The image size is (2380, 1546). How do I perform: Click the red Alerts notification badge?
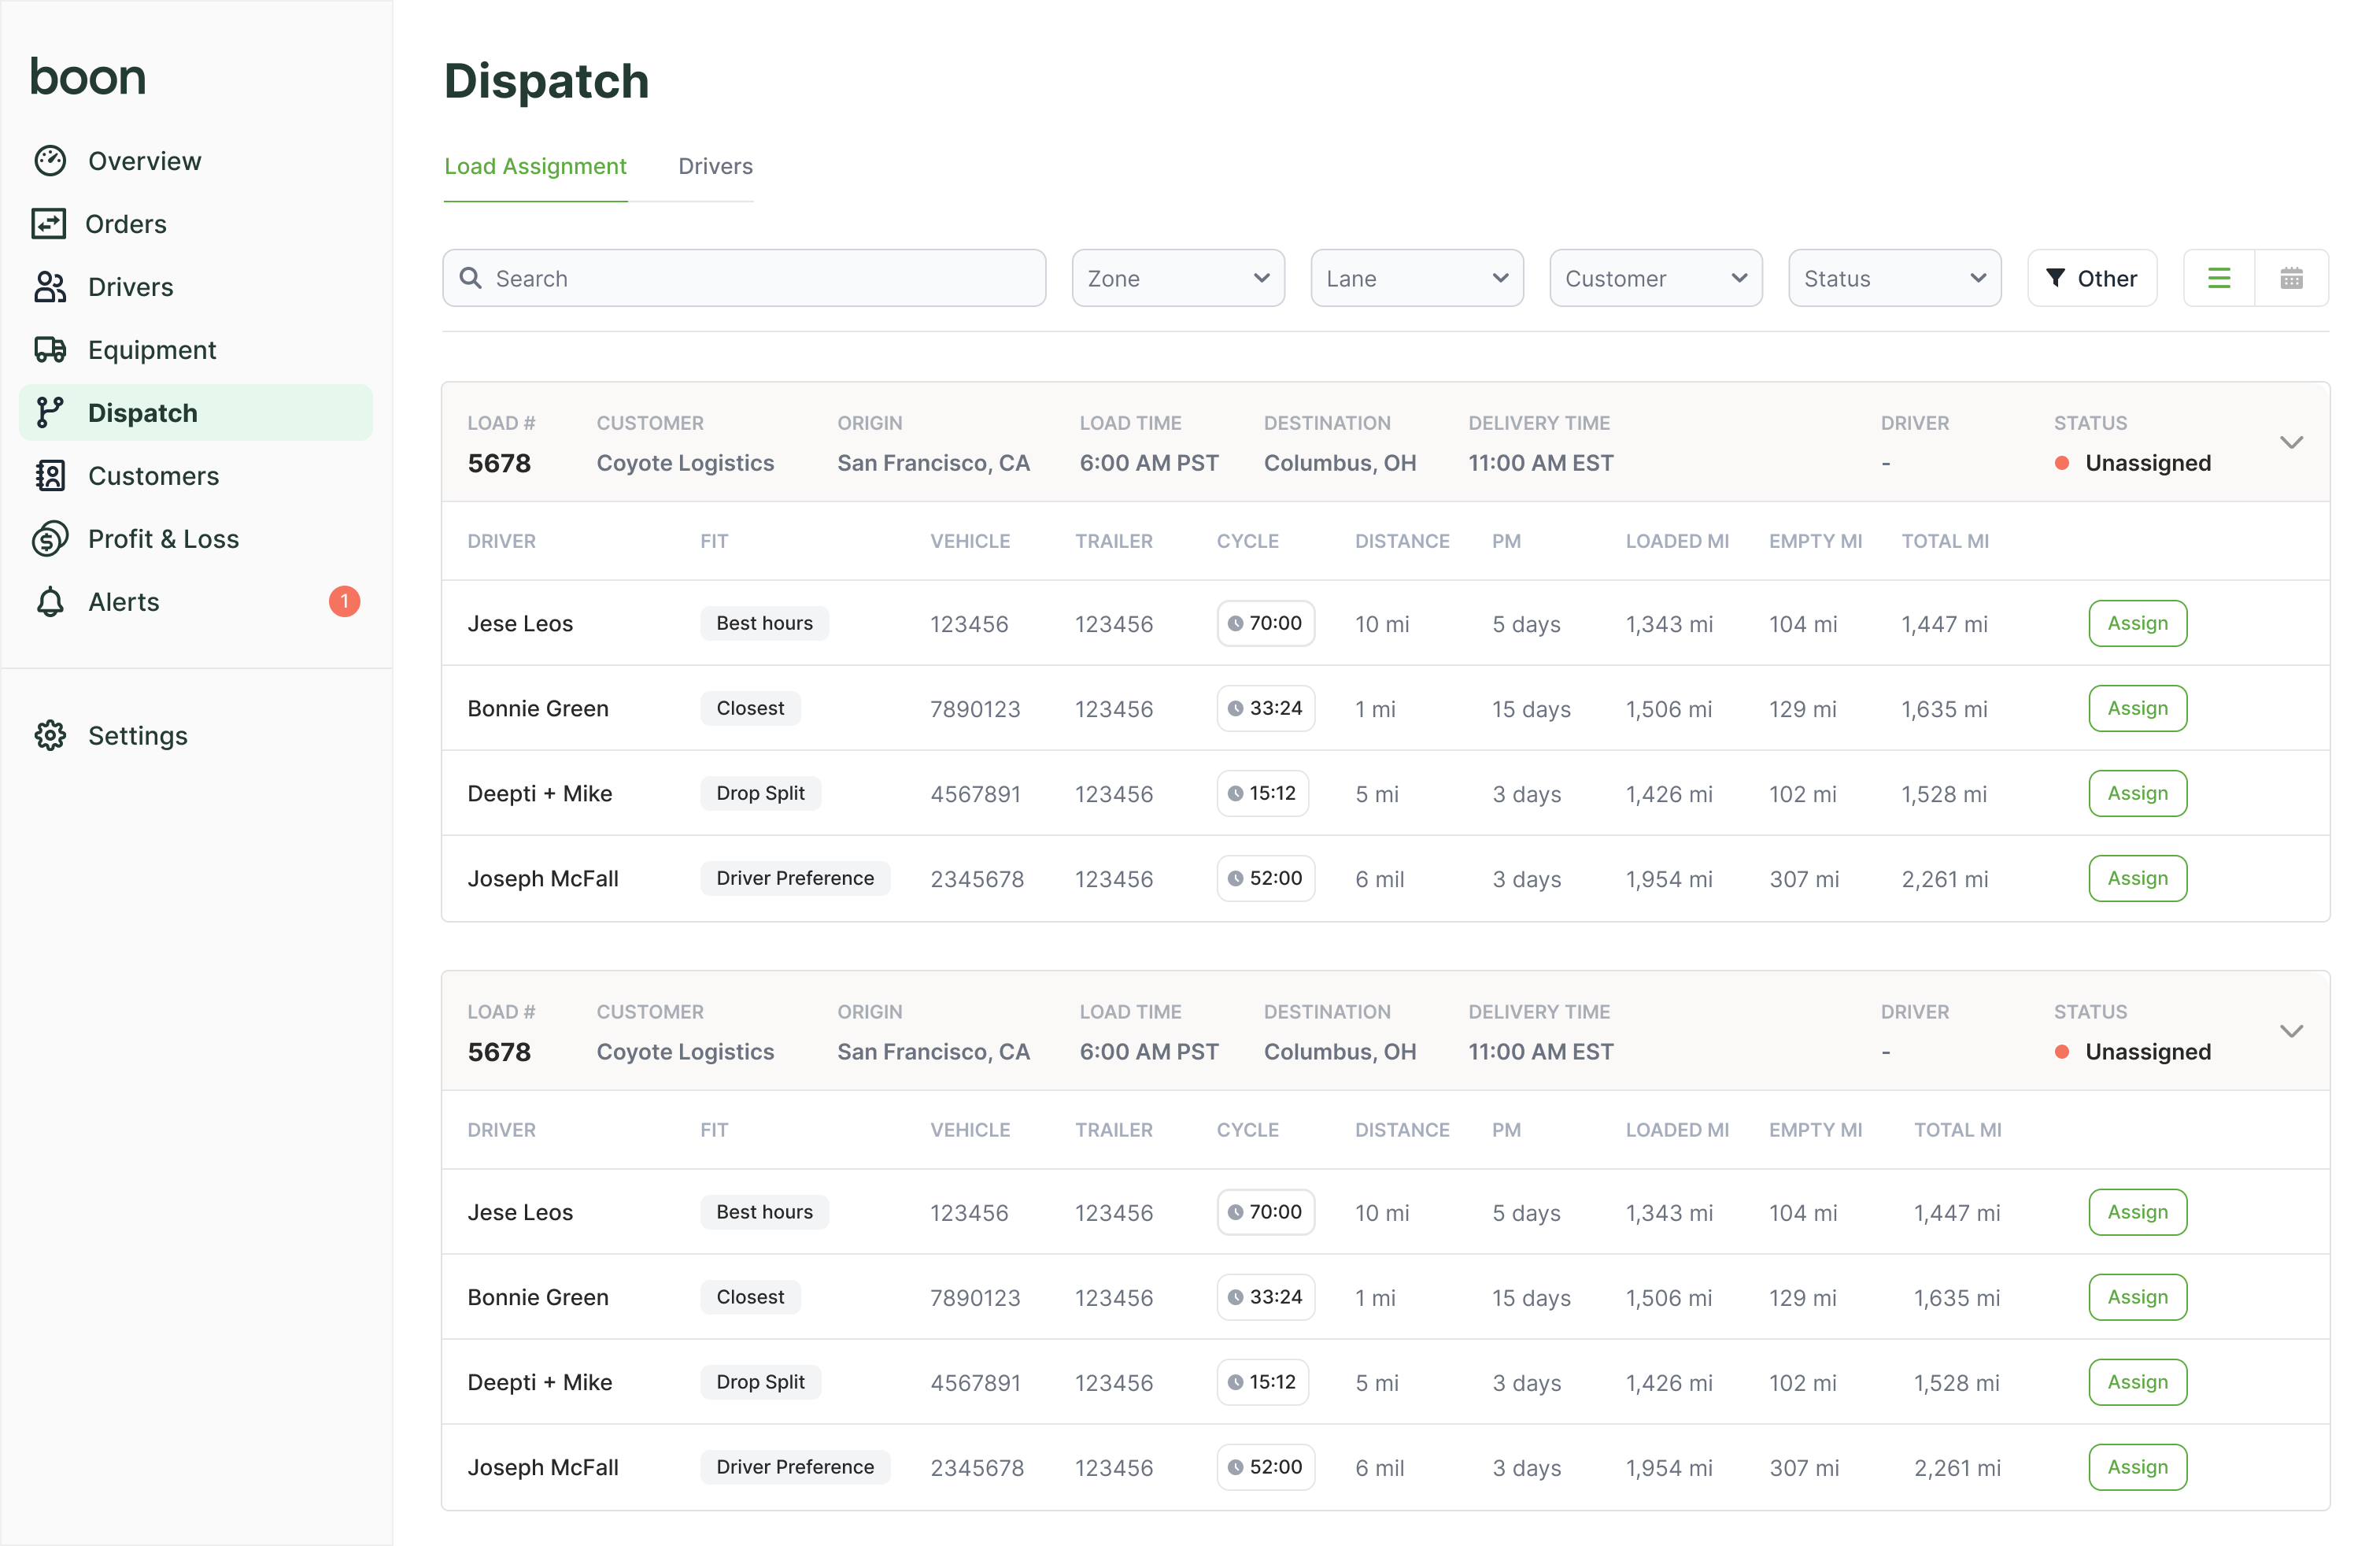[344, 602]
